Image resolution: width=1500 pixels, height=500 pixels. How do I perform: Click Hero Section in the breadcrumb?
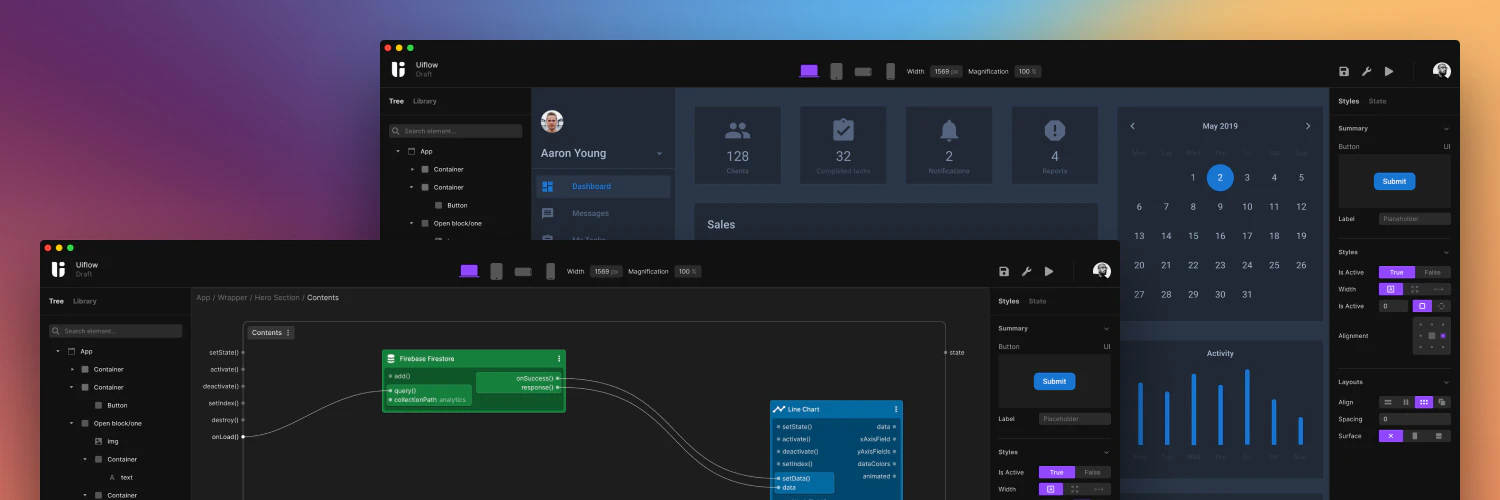[275, 297]
